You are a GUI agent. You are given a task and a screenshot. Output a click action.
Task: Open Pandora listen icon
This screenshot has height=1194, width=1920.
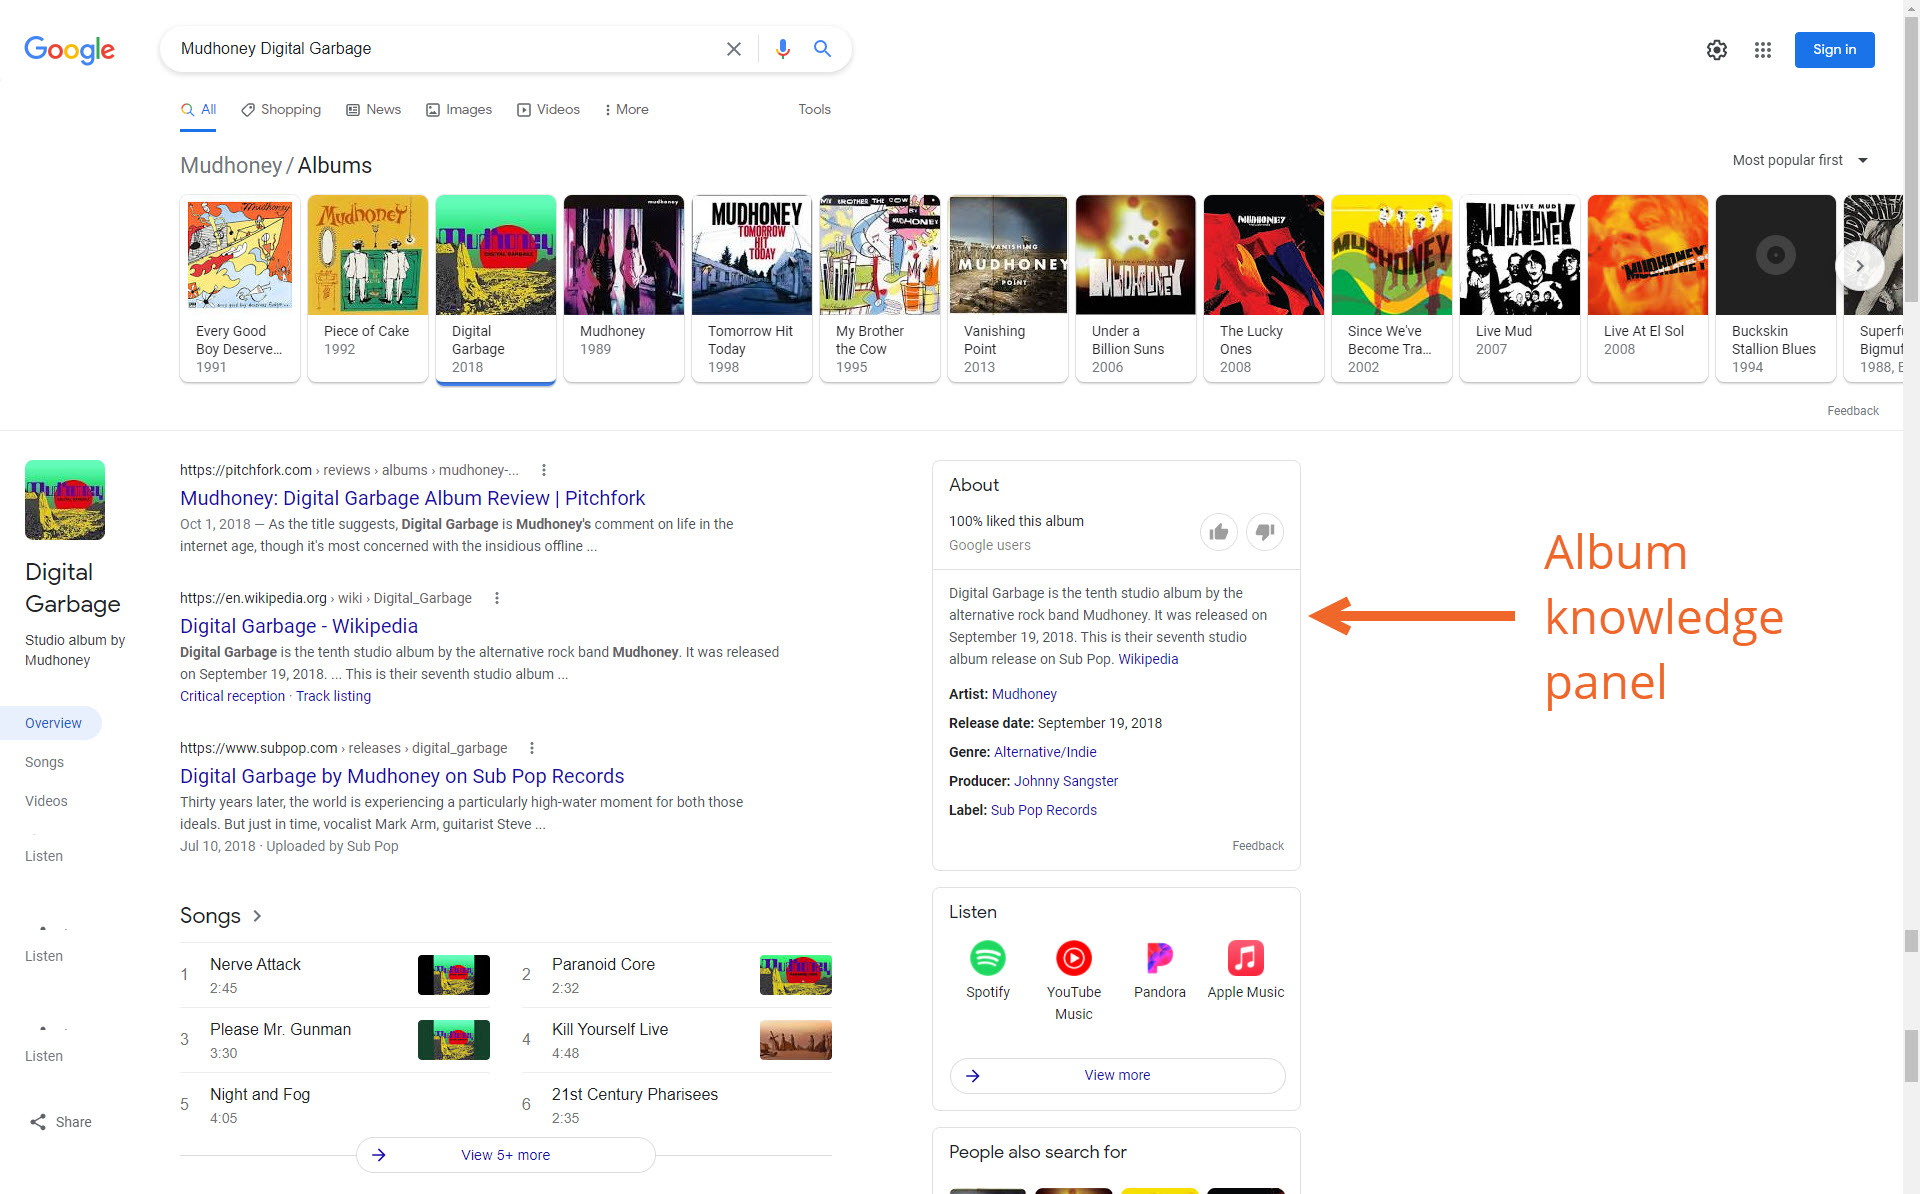[1159, 958]
